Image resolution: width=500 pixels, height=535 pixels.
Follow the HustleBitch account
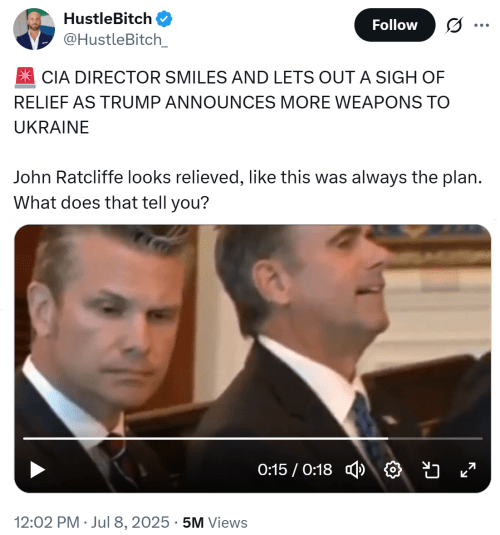pyautogui.click(x=395, y=25)
